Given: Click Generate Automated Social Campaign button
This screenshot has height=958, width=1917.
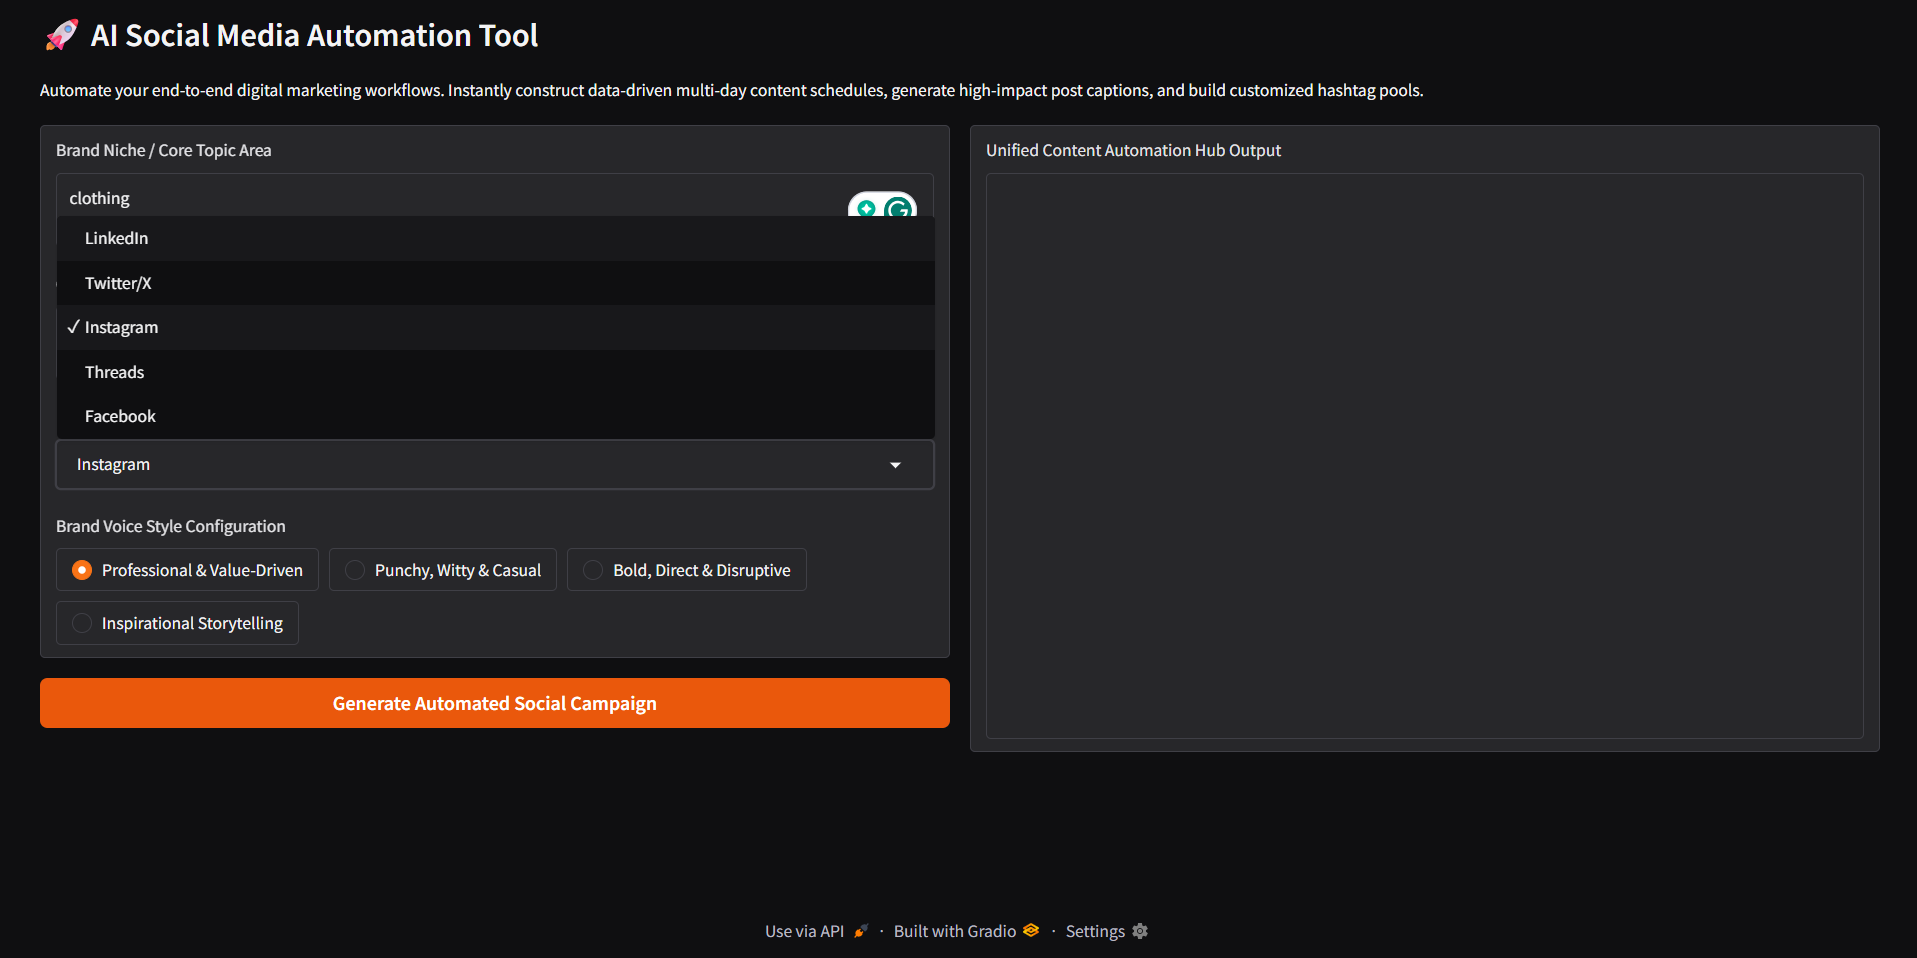Looking at the screenshot, I should point(495,703).
